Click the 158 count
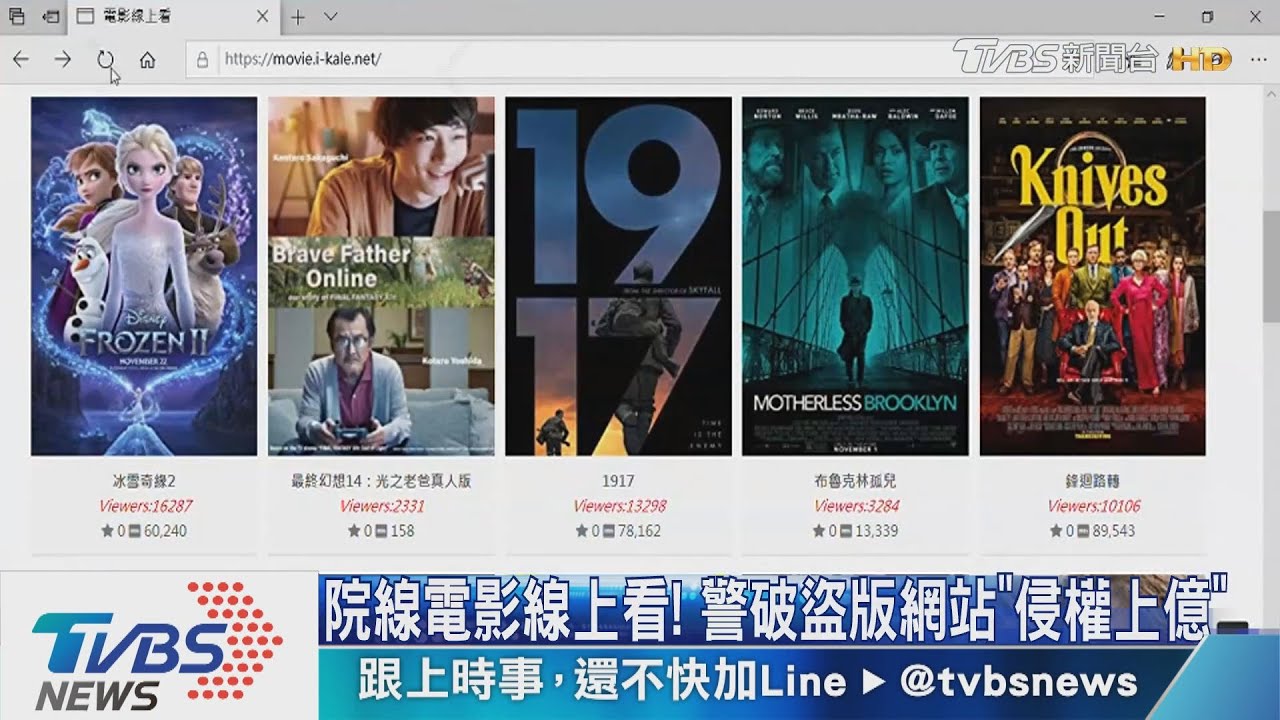Viewport: 1280px width, 720px height. pos(402,531)
